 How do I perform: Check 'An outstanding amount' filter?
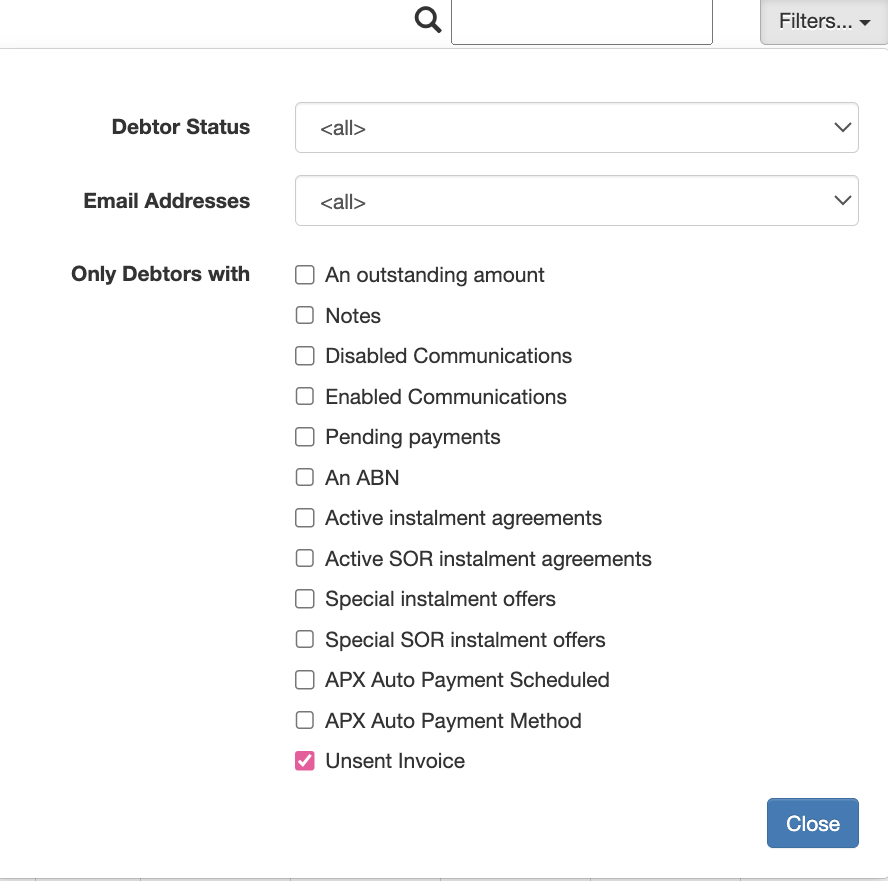tap(304, 274)
